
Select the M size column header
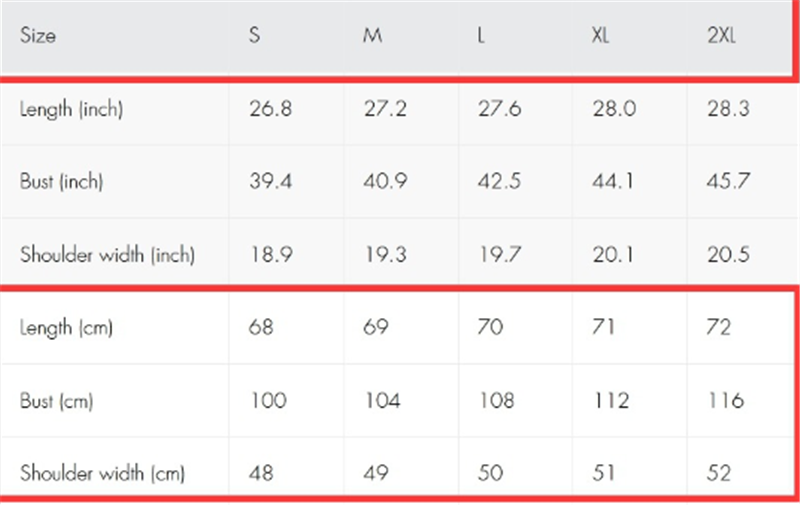tap(372, 36)
